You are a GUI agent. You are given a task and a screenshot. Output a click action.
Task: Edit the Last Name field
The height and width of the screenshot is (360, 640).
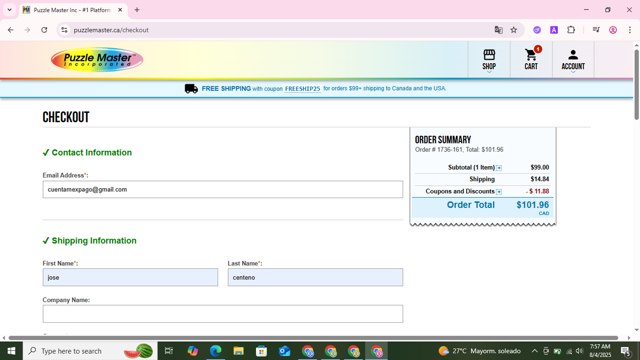click(x=315, y=277)
